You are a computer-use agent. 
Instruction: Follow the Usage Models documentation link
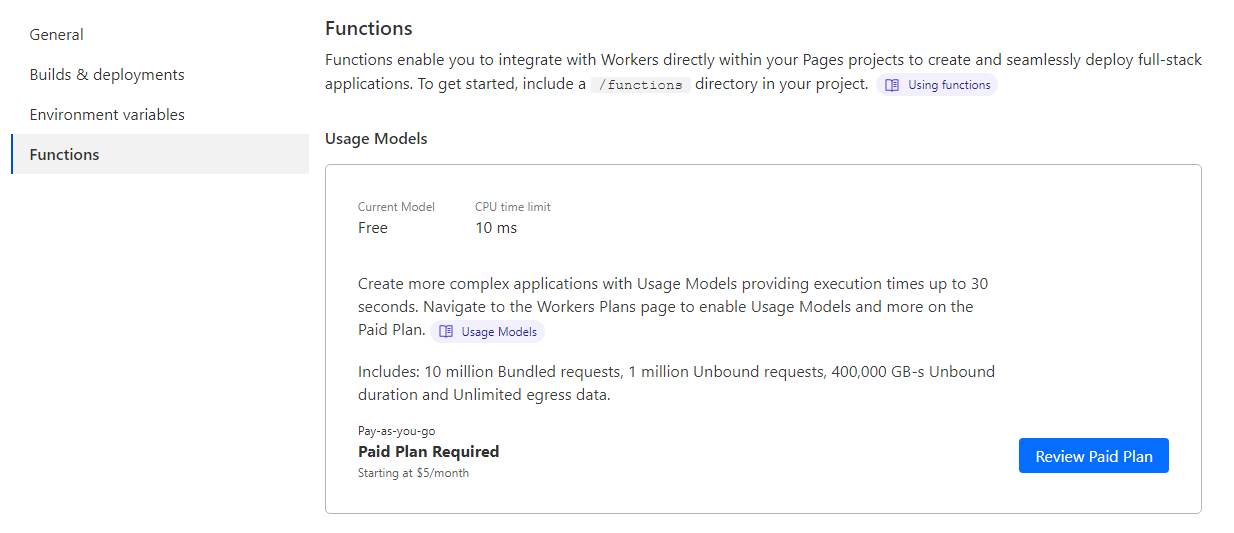(x=498, y=332)
